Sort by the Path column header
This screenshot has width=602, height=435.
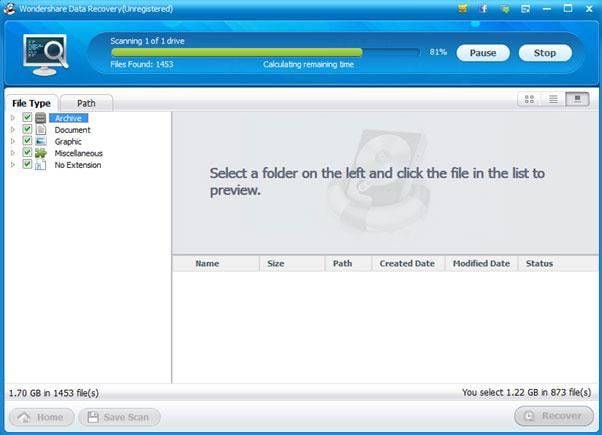[348, 263]
